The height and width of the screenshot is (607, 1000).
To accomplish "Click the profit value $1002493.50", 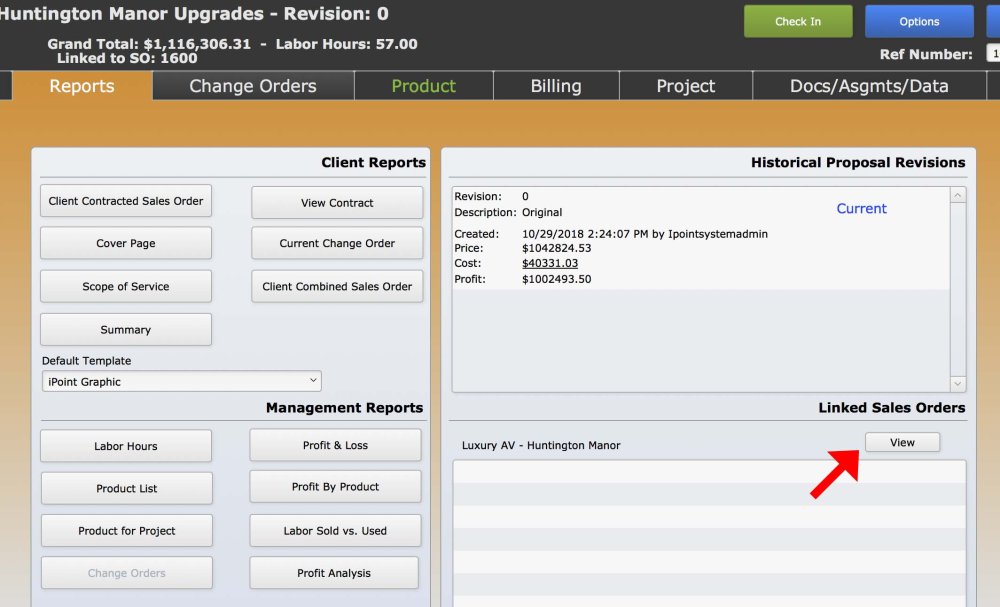I will coord(556,279).
